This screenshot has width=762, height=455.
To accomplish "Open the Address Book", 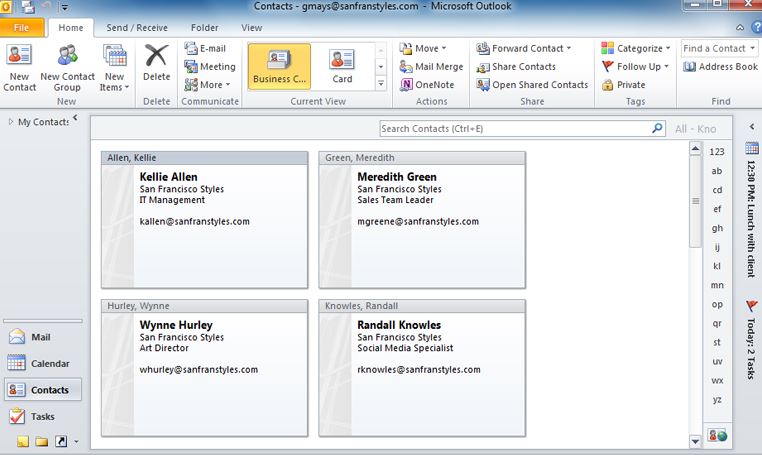I will pyautogui.click(x=720, y=67).
